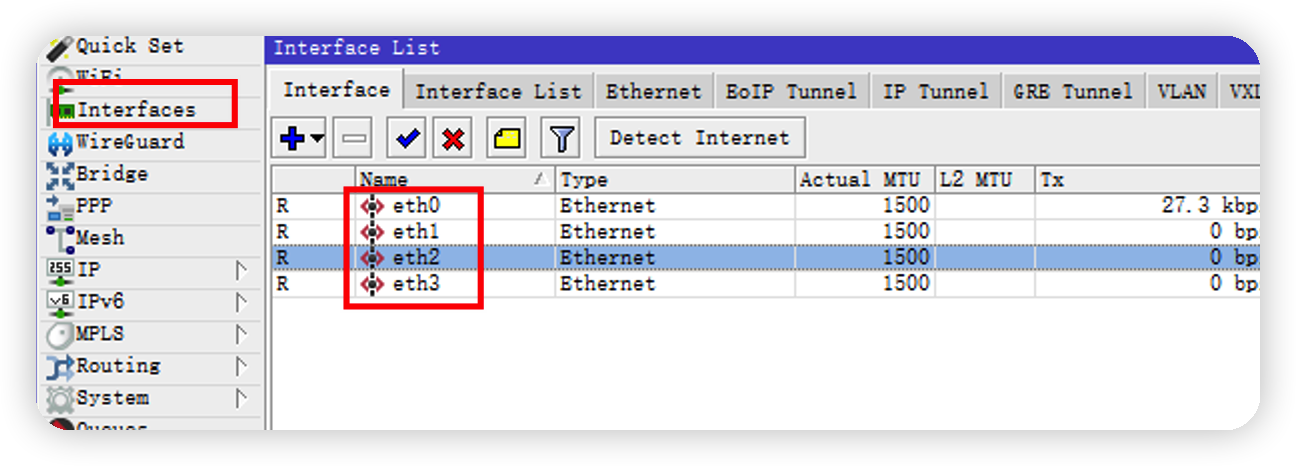Click the funnel filter icon

(561, 139)
